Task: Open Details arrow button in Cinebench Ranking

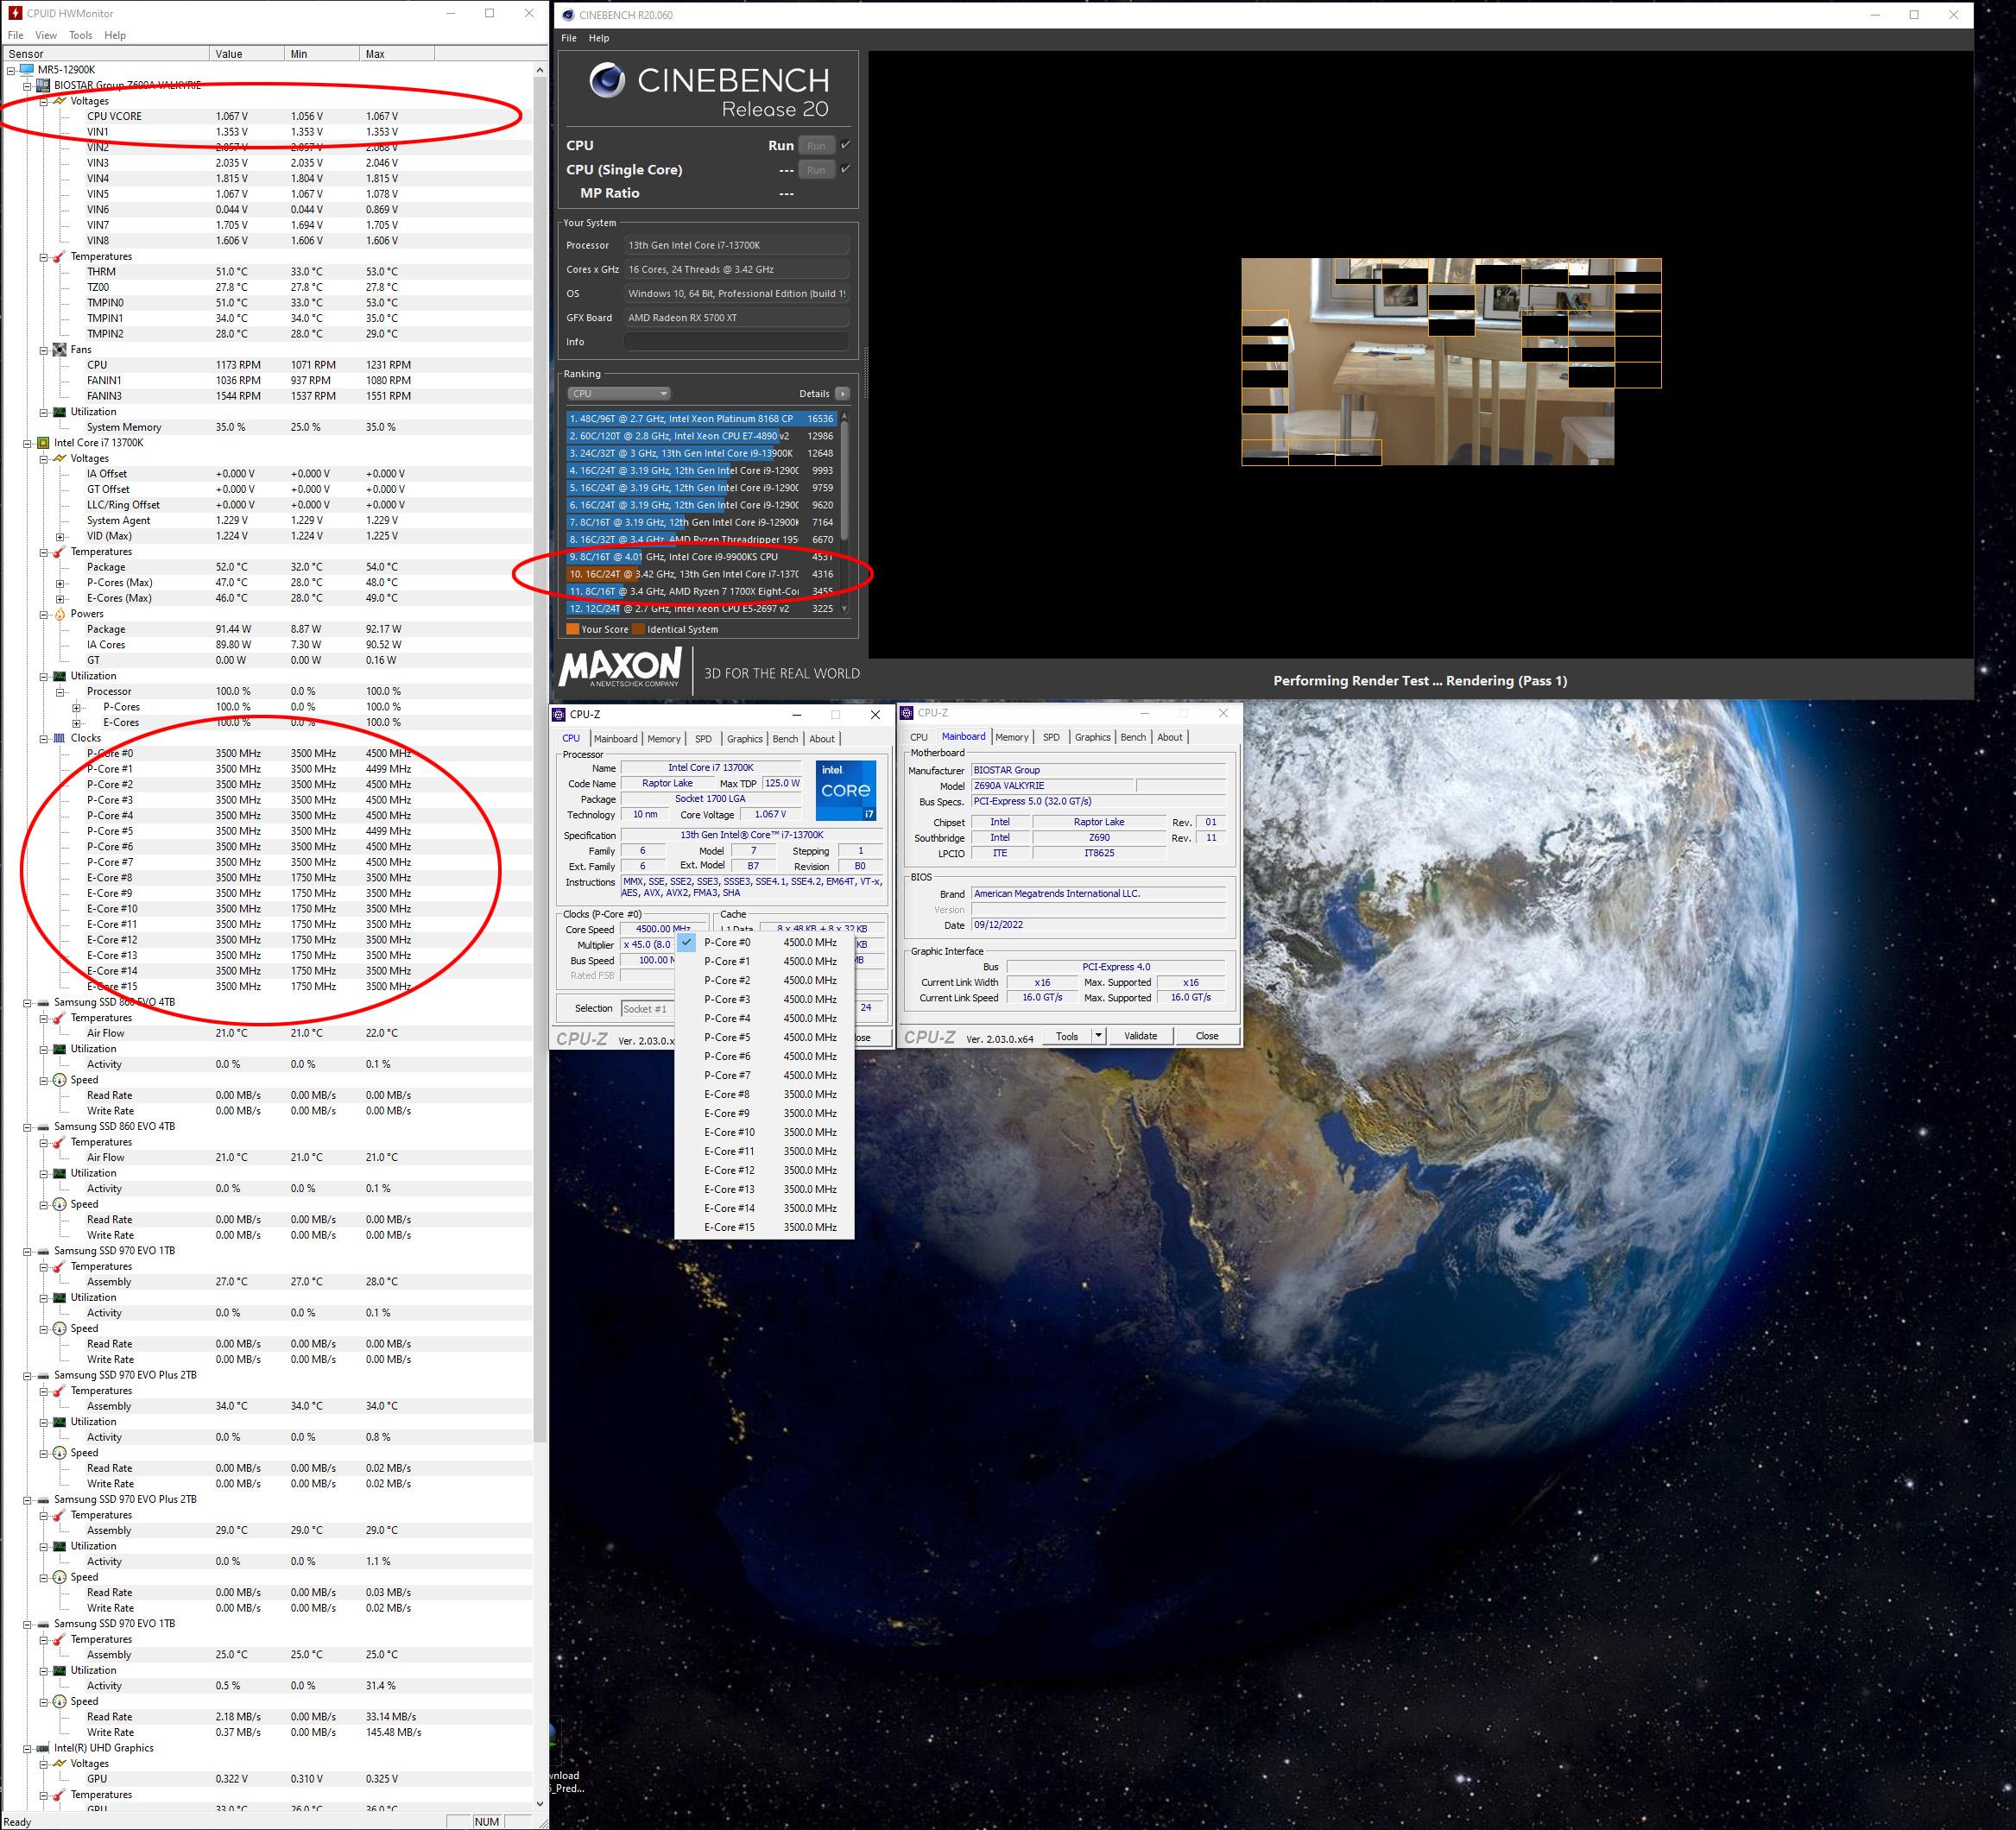Action: pos(842,393)
